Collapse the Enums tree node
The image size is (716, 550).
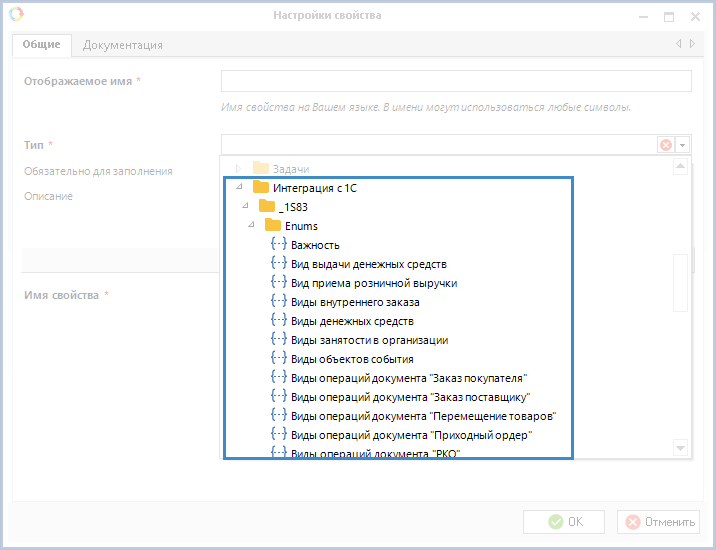pos(251,224)
